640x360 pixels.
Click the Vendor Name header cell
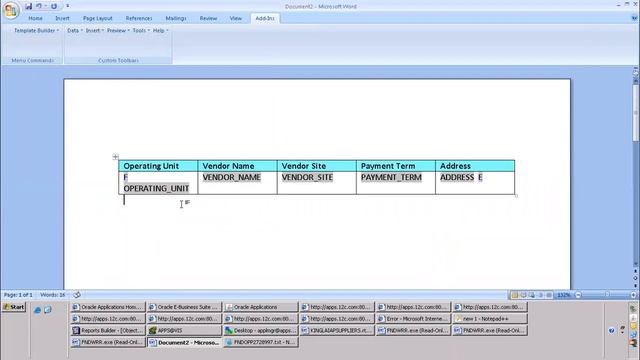click(238, 166)
